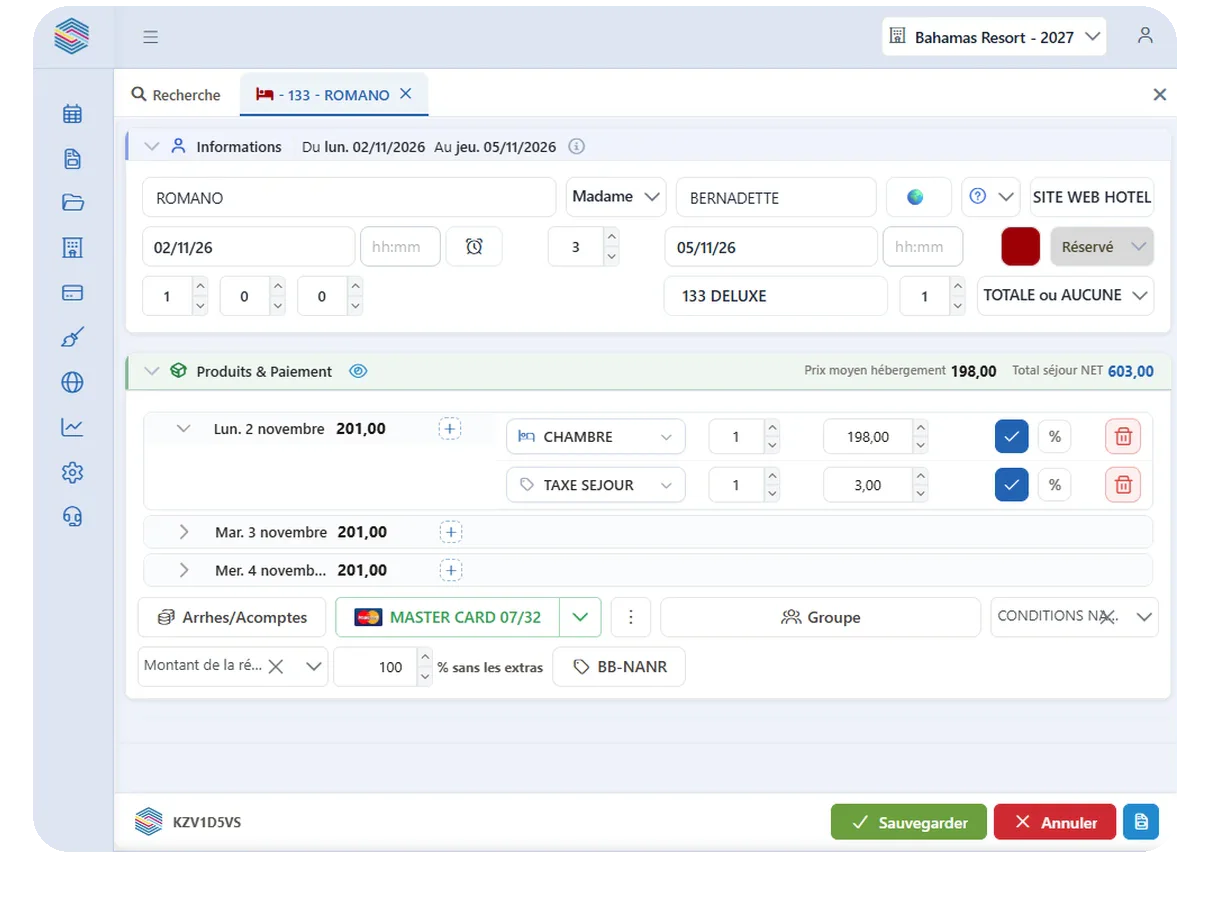Image resolution: width=1210 pixels, height=921 pixels.
Task: Click the 133 DELUXE room field
Action: coord(775,296)
